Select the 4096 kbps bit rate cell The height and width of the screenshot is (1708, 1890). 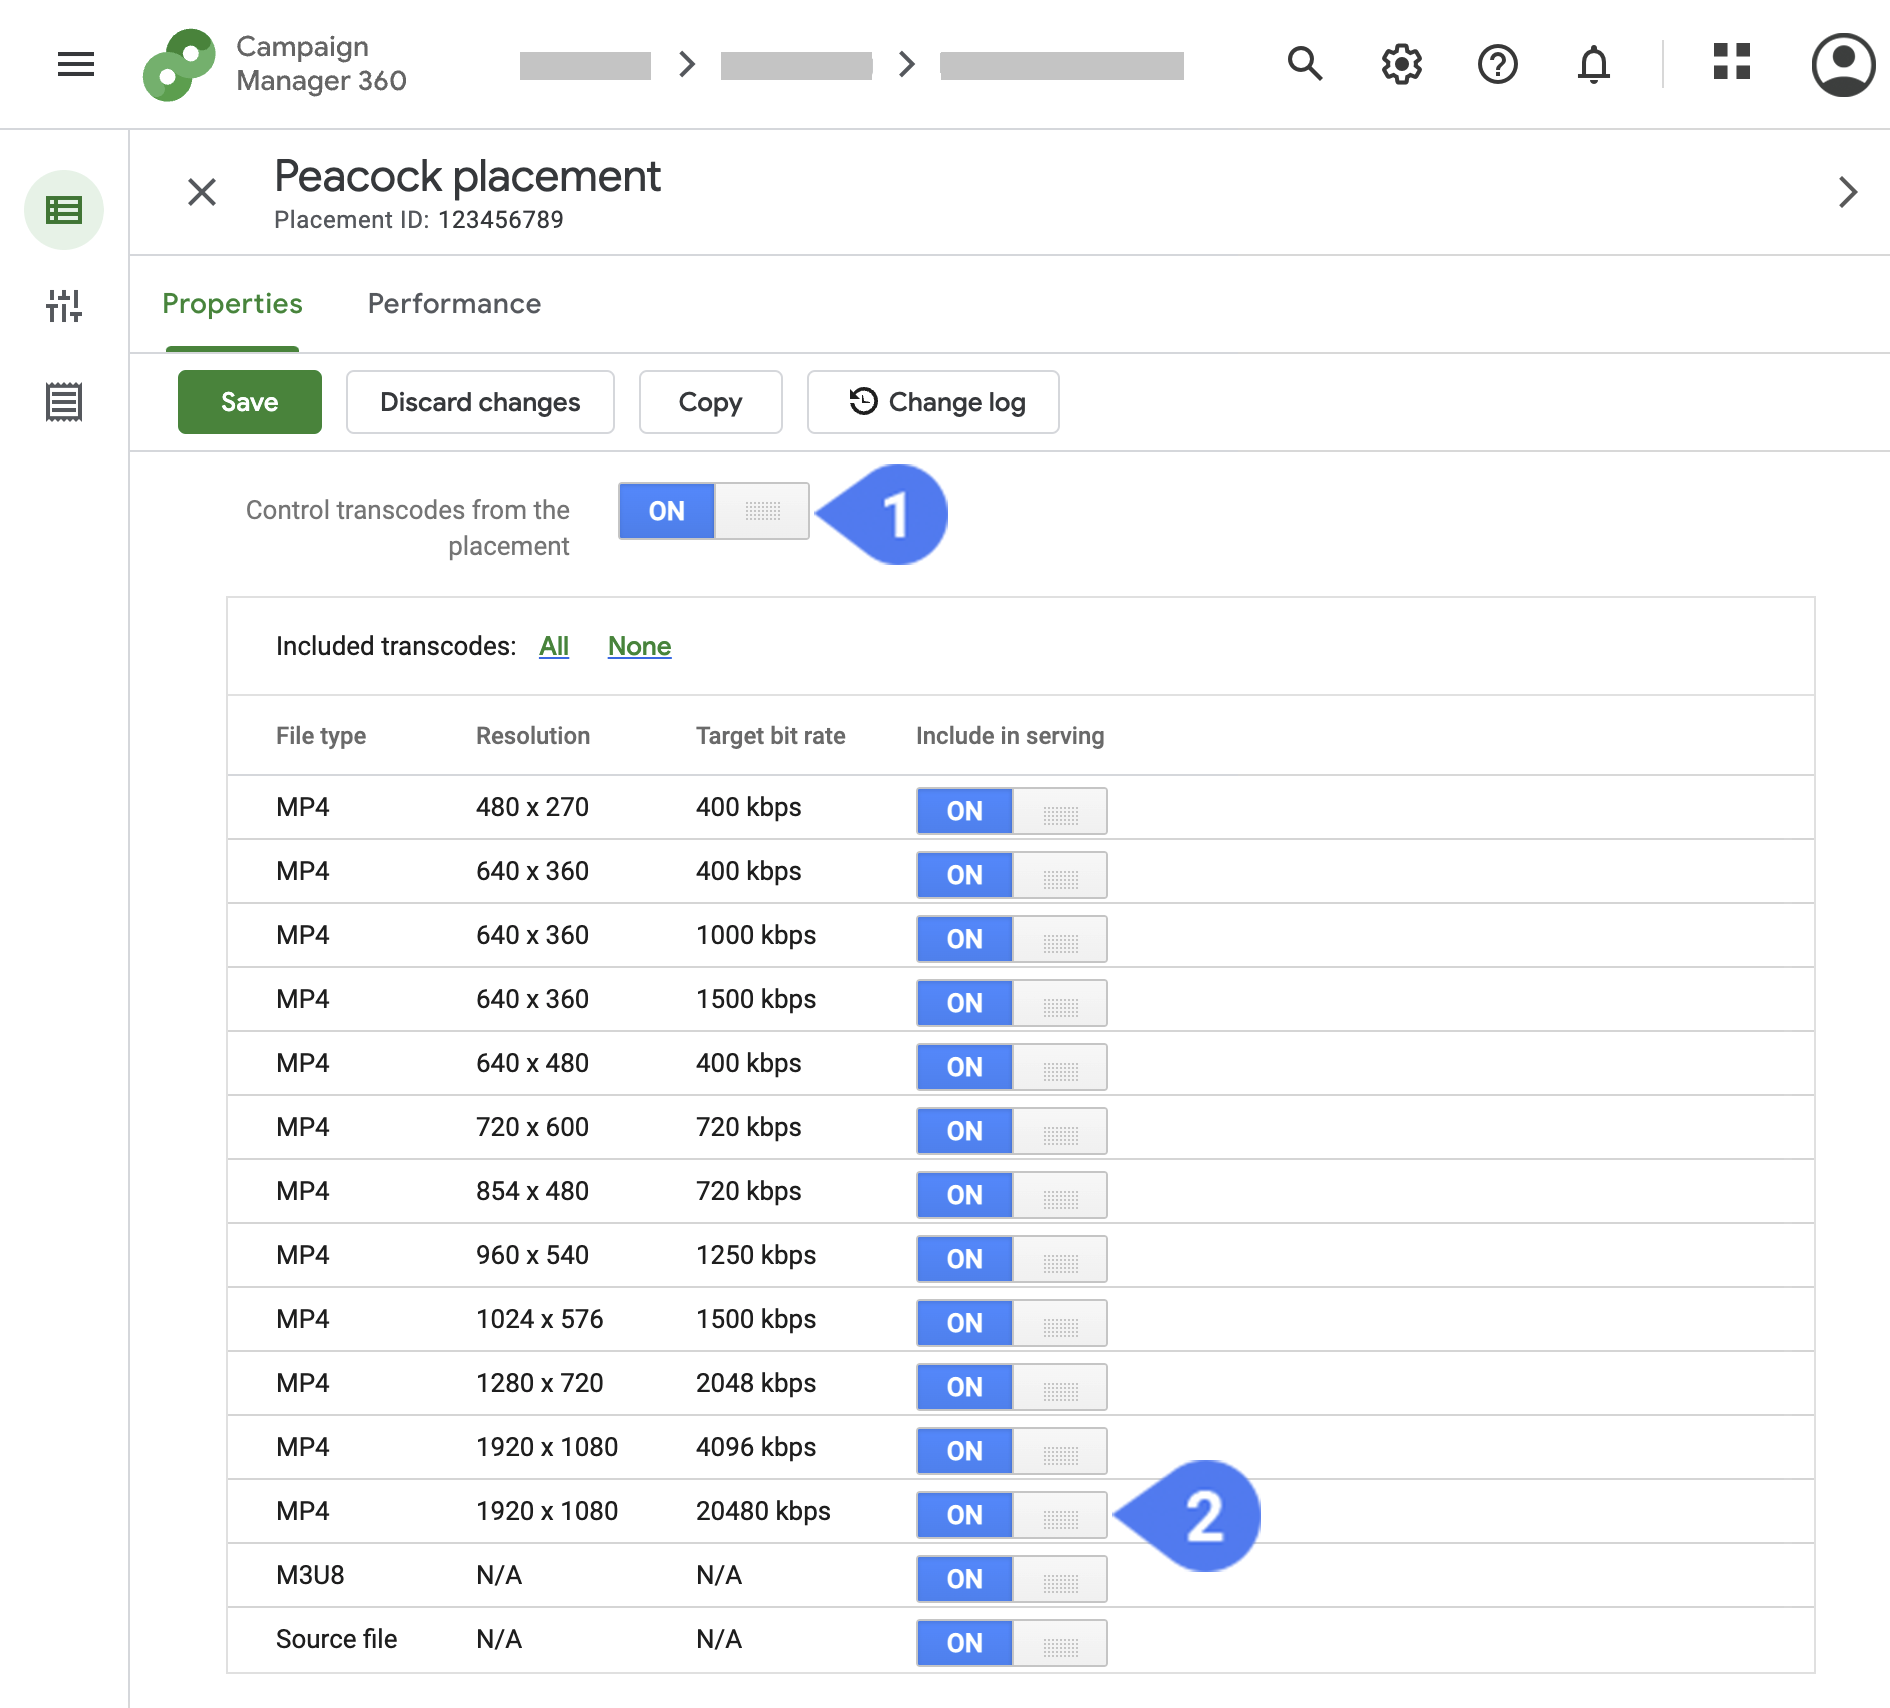(756, 1447)
